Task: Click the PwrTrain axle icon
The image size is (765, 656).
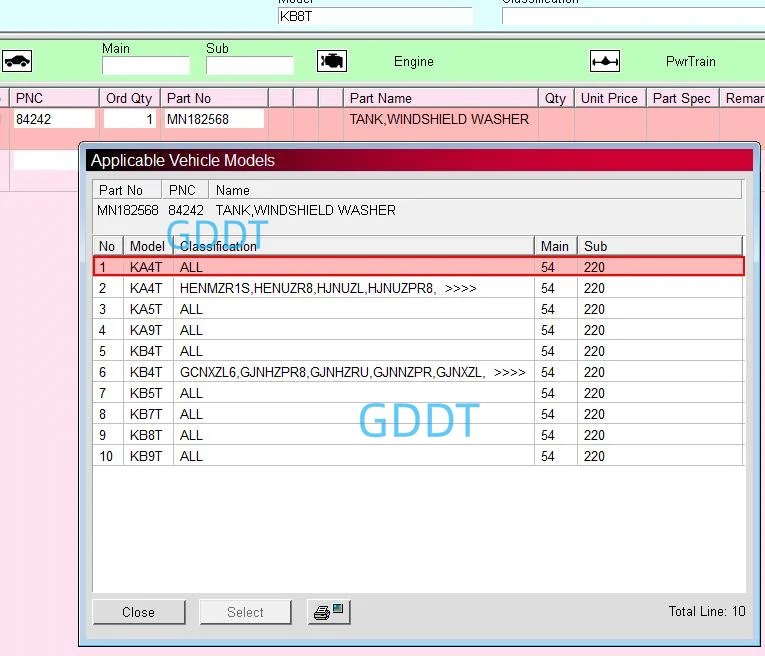Action: pyautogui.click(x=604, y=61)
